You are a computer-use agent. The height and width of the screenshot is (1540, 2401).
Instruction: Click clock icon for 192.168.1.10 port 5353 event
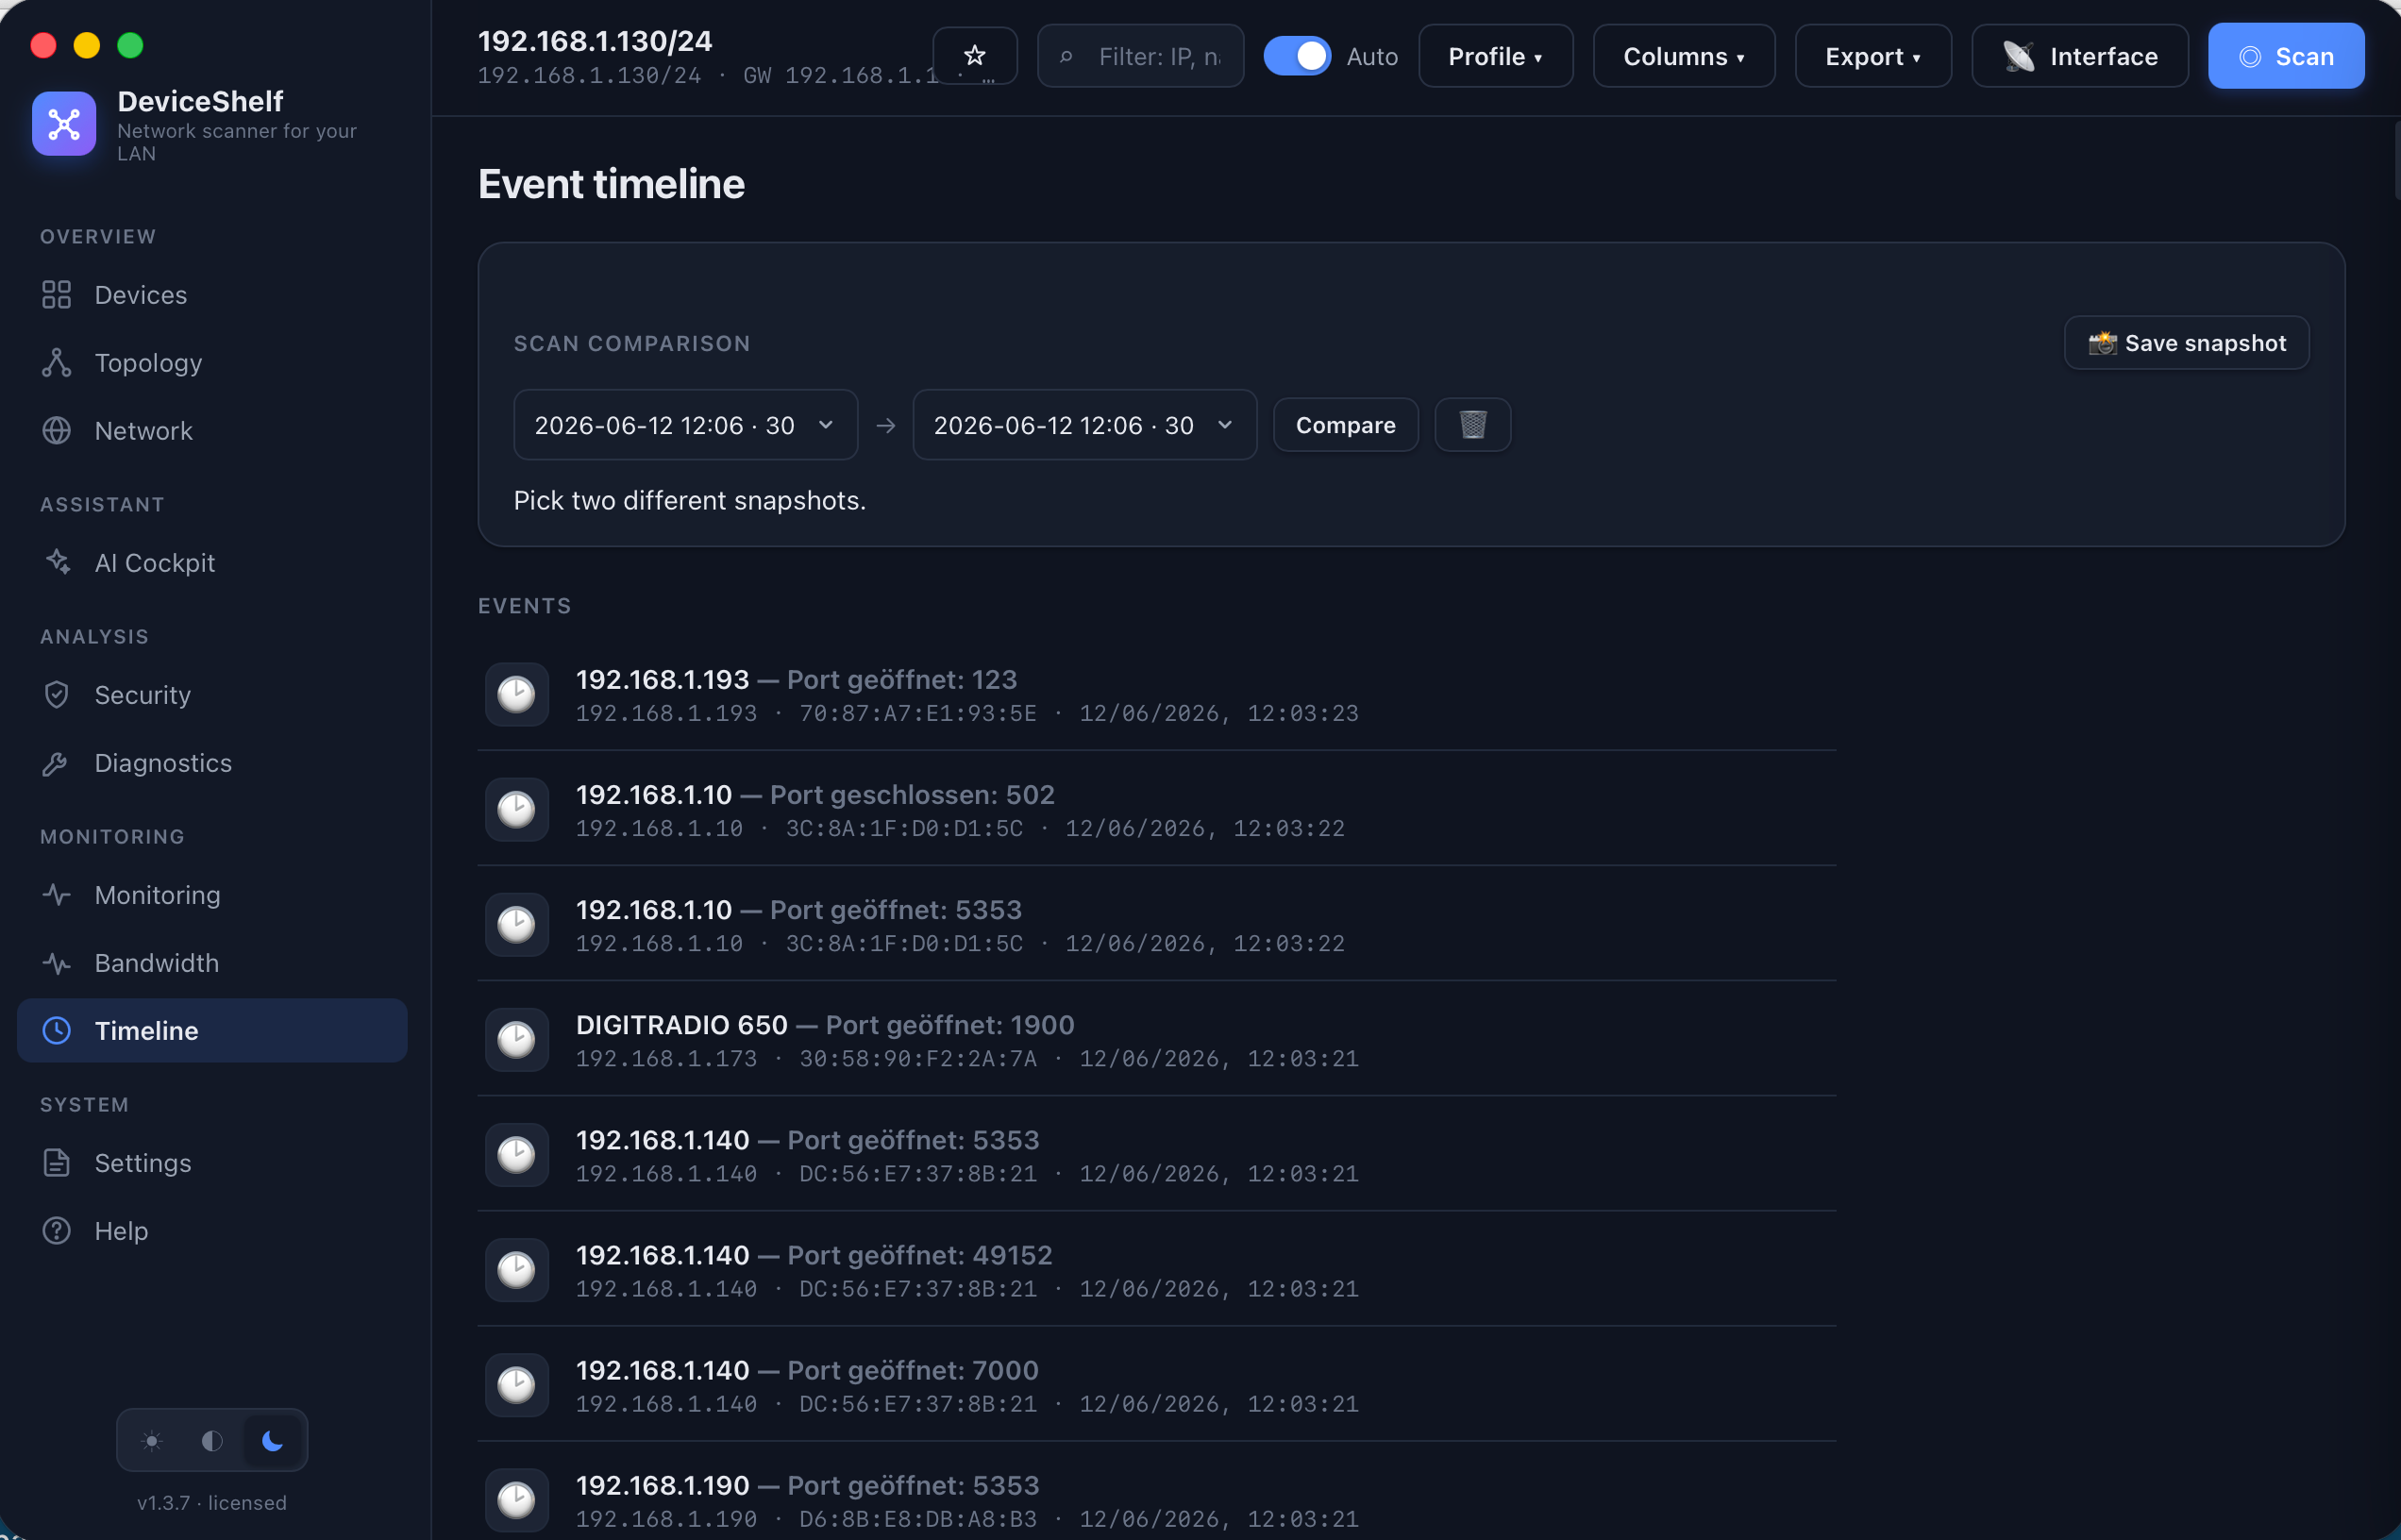[x=517, y=925]
